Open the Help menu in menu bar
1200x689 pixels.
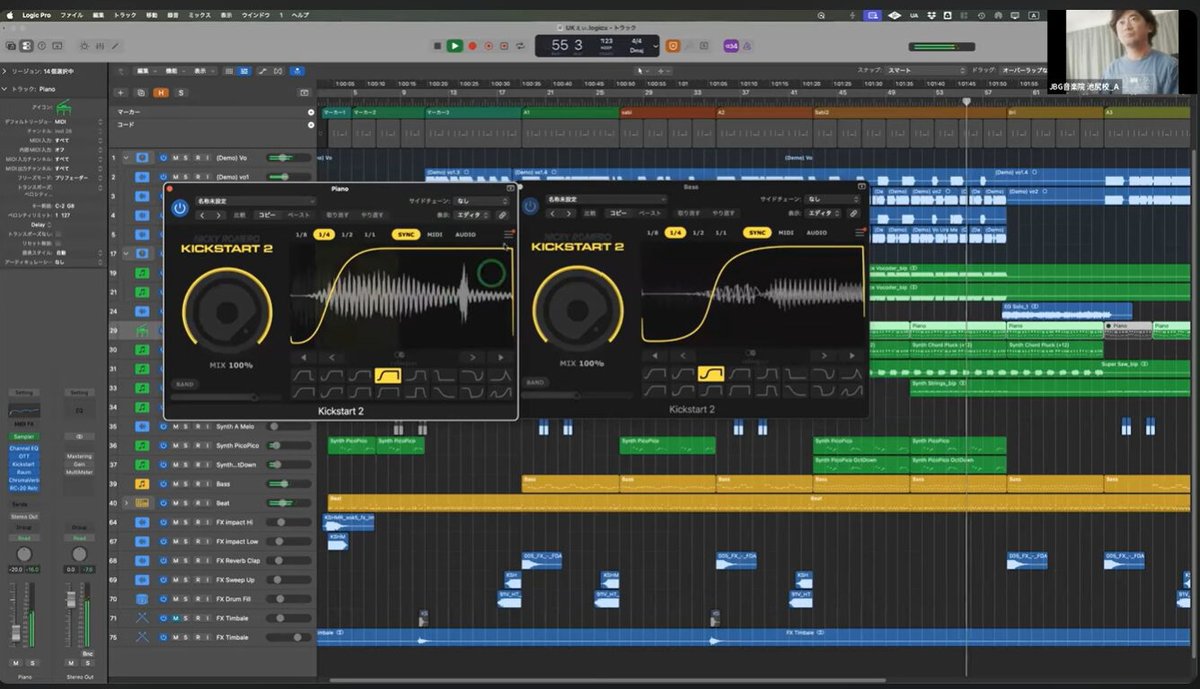(x=300, y=16)
